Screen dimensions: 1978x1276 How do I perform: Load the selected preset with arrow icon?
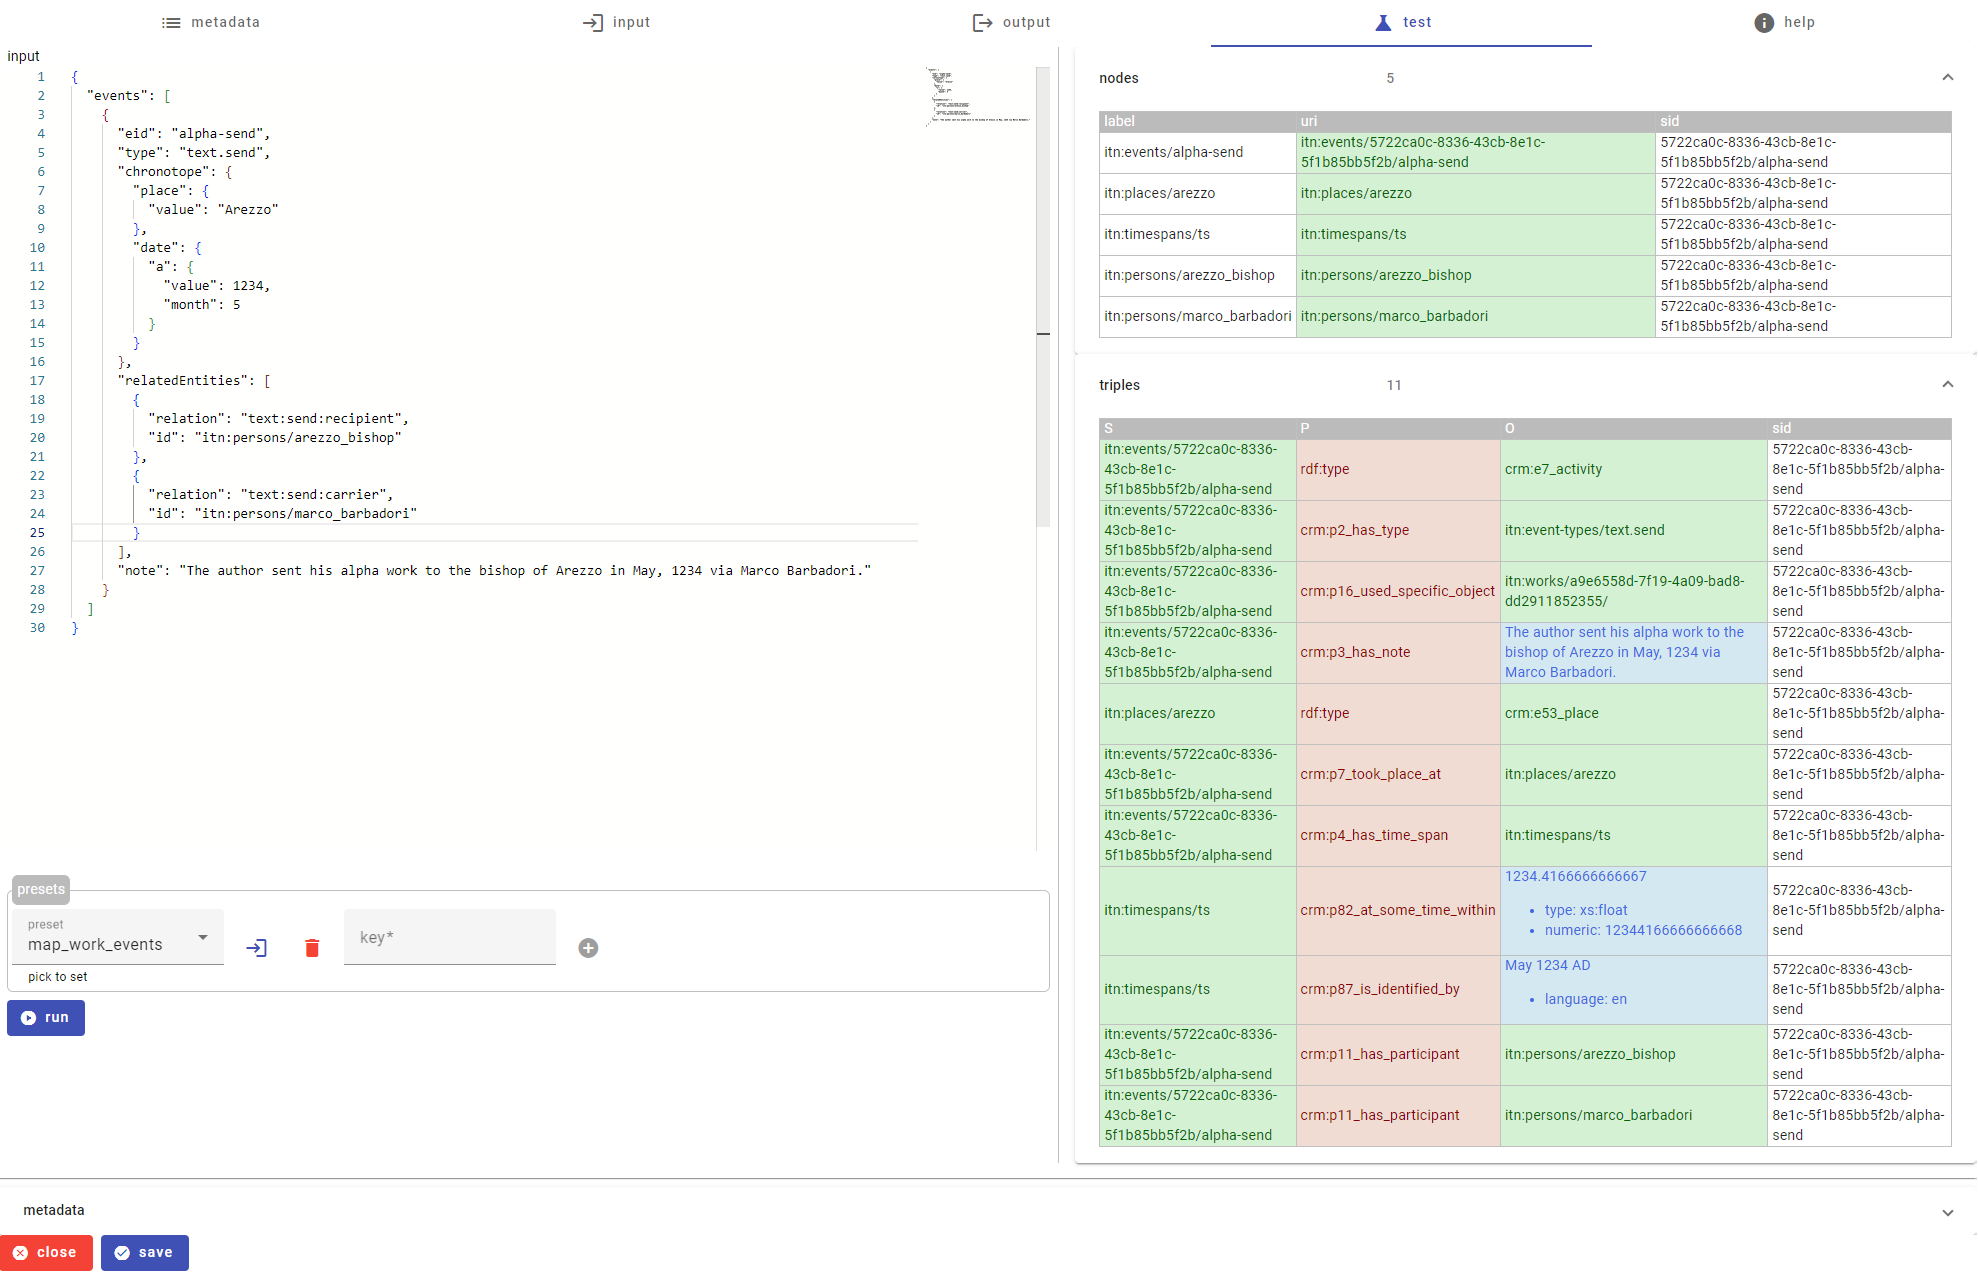[x=257, y=948]
